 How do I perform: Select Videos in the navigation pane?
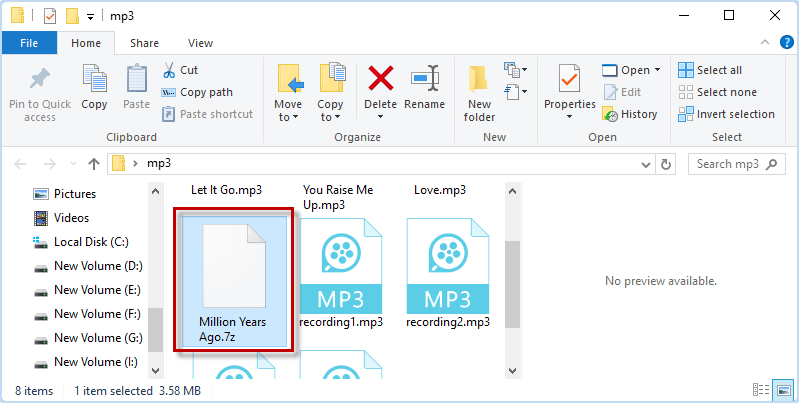(62, 218)
